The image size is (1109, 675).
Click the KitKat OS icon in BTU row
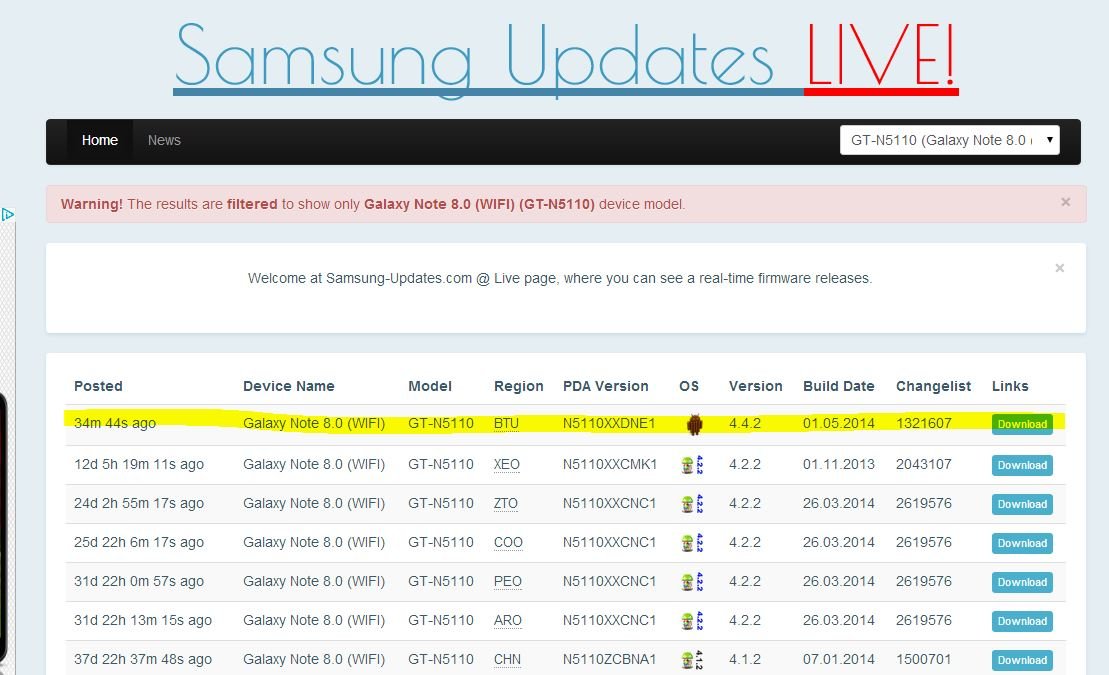695,424
